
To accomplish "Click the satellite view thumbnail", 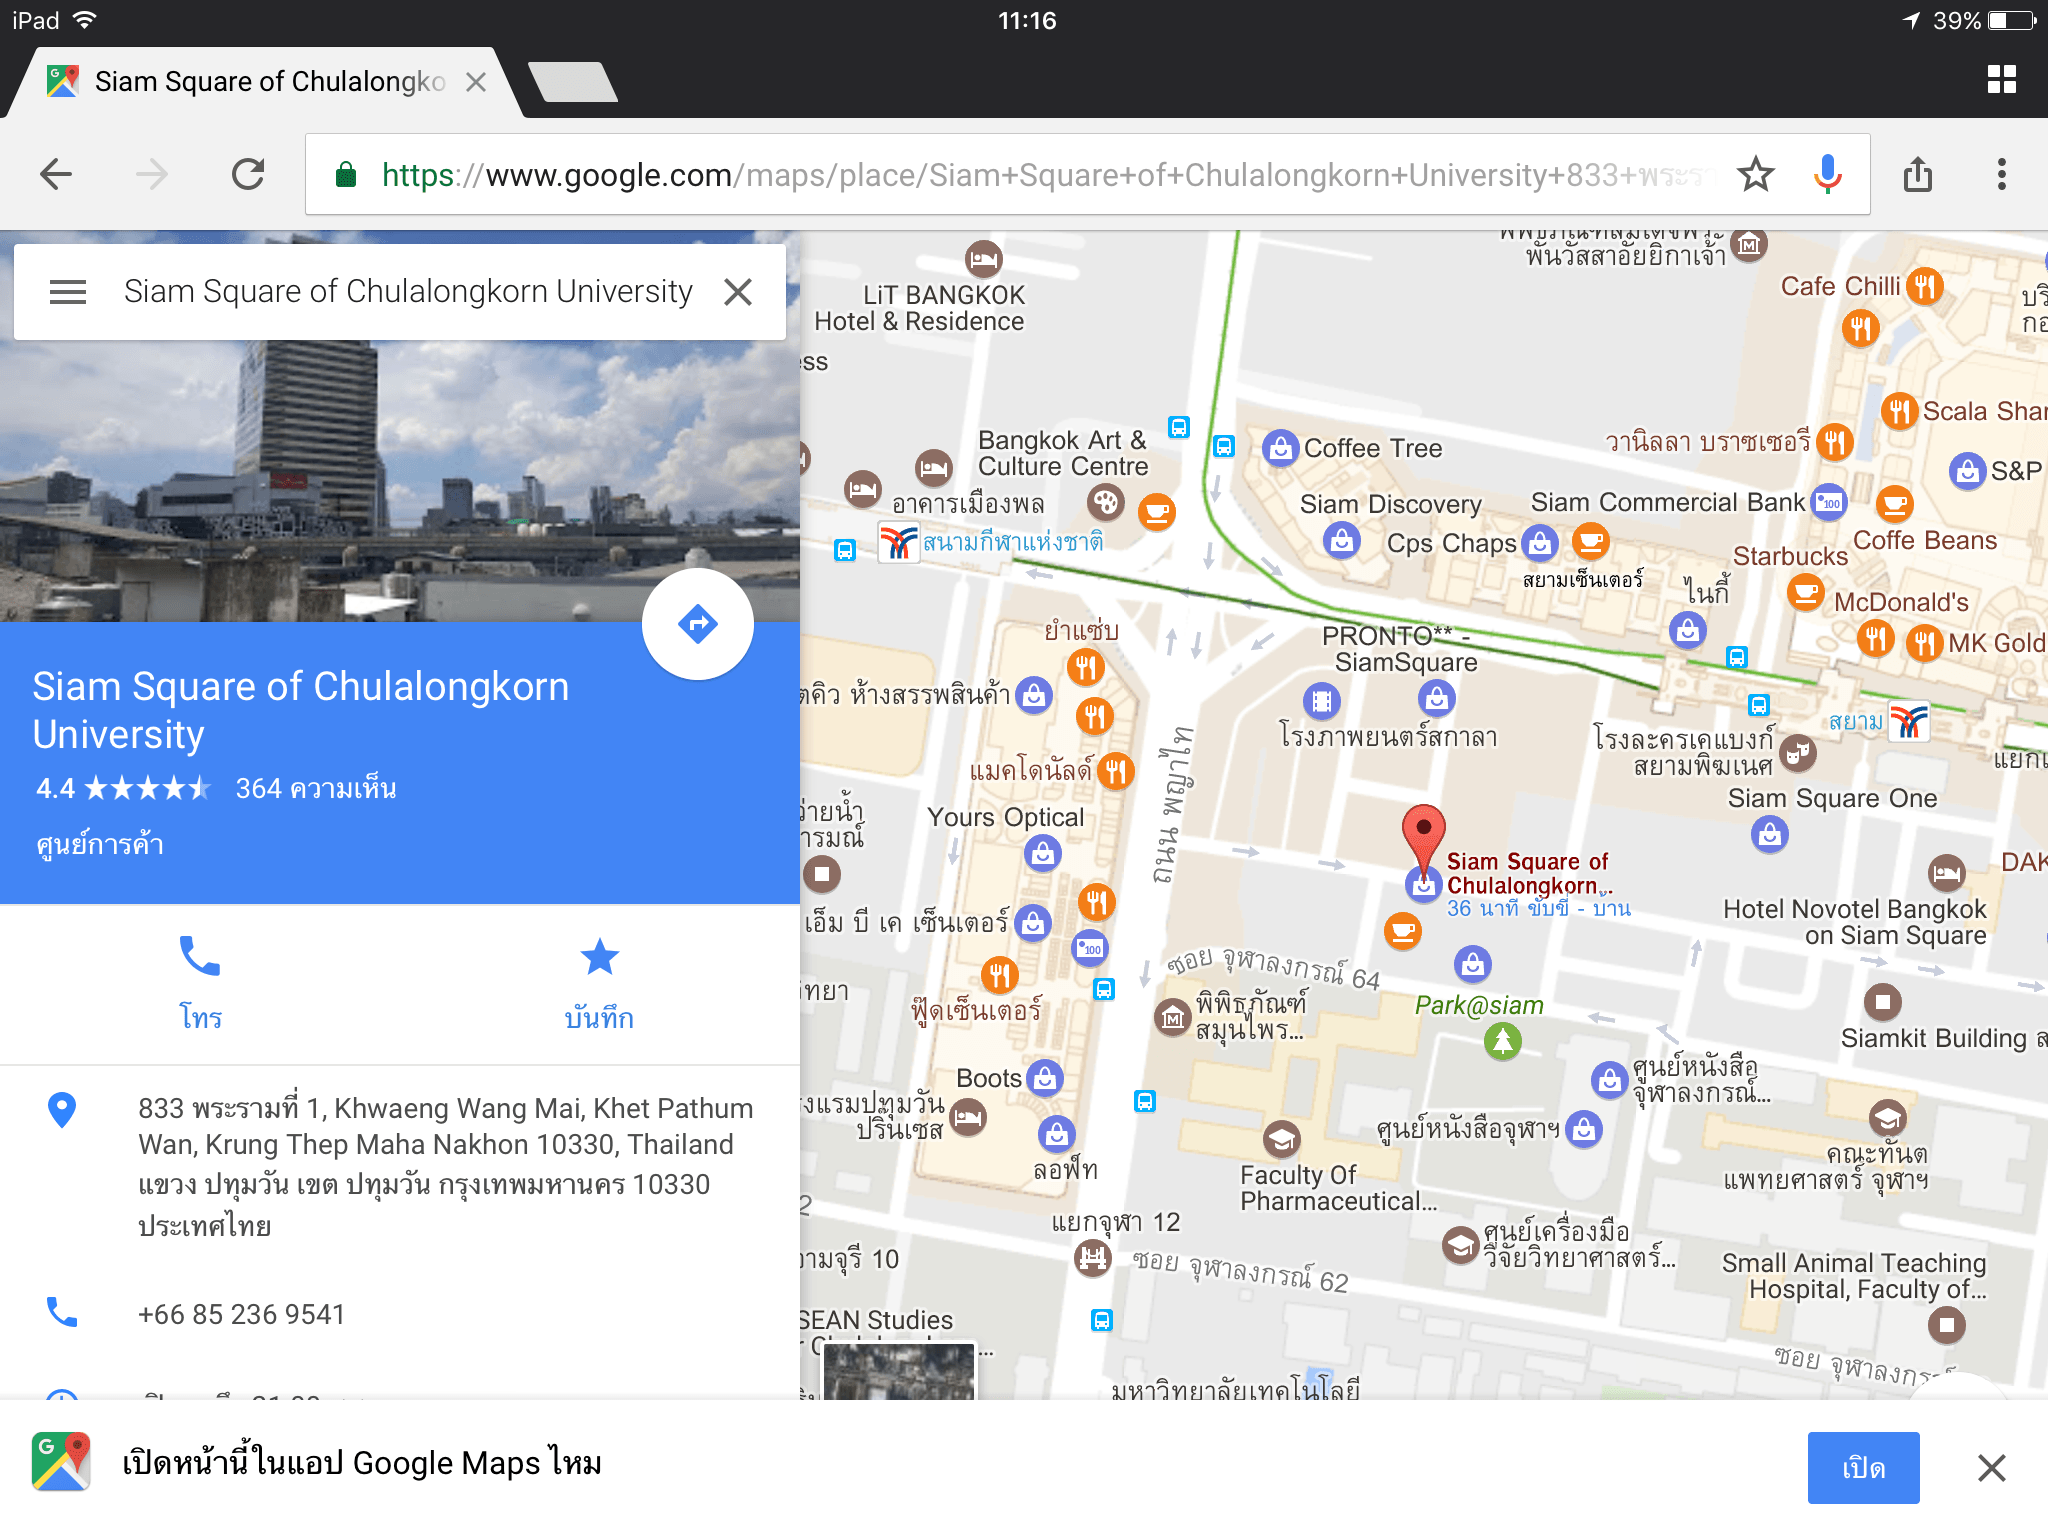I will tap(898, 1371).
